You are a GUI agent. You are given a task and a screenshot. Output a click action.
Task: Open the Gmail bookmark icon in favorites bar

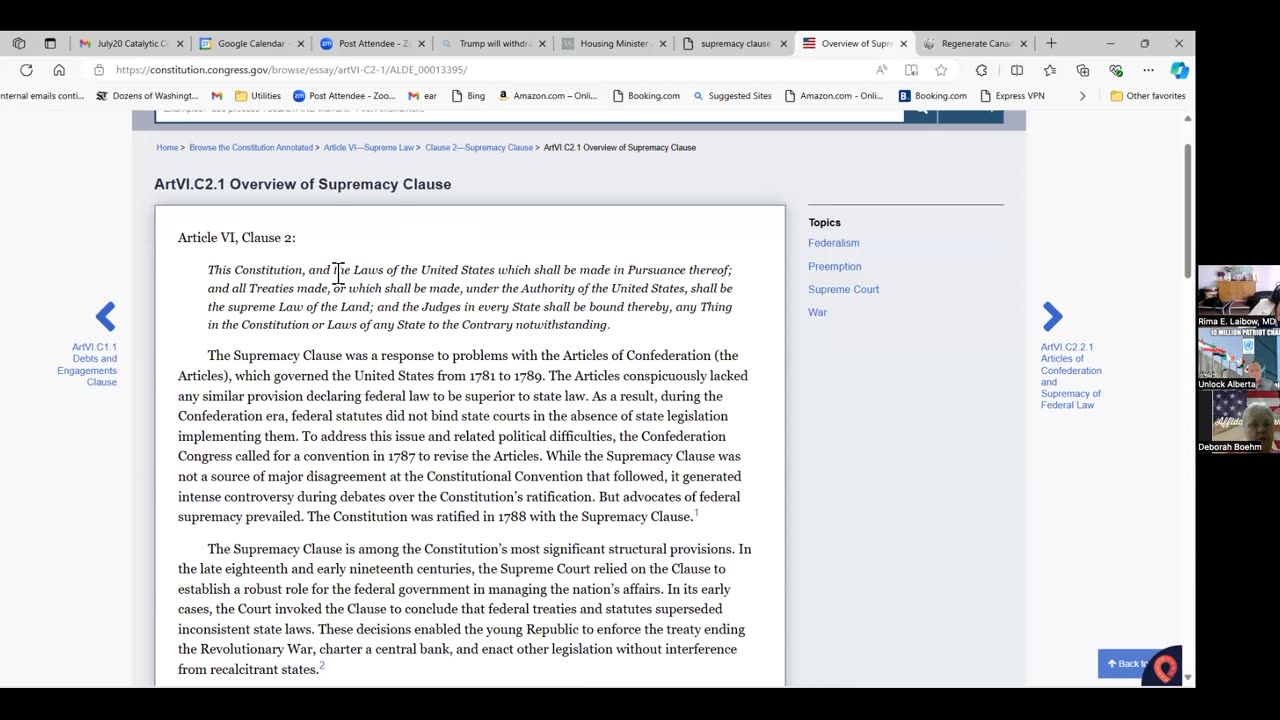click(217, 96)
